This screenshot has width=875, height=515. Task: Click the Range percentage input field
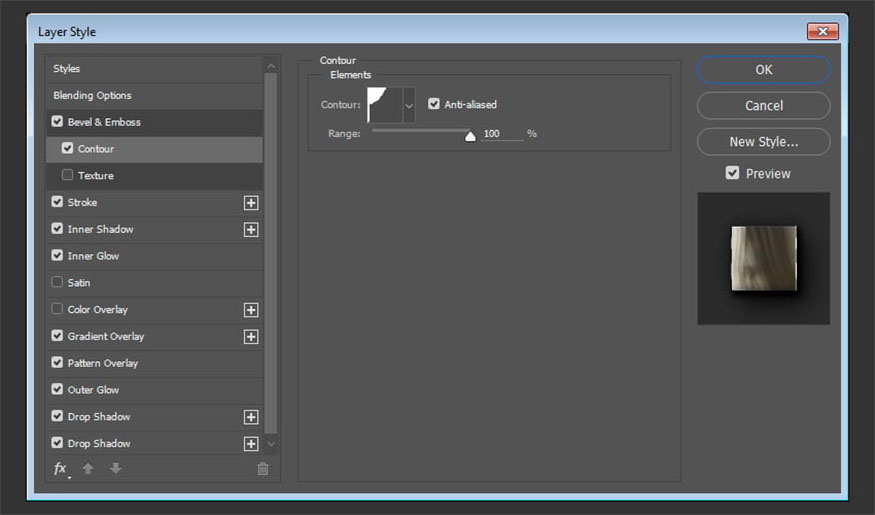tap(500, 134)
